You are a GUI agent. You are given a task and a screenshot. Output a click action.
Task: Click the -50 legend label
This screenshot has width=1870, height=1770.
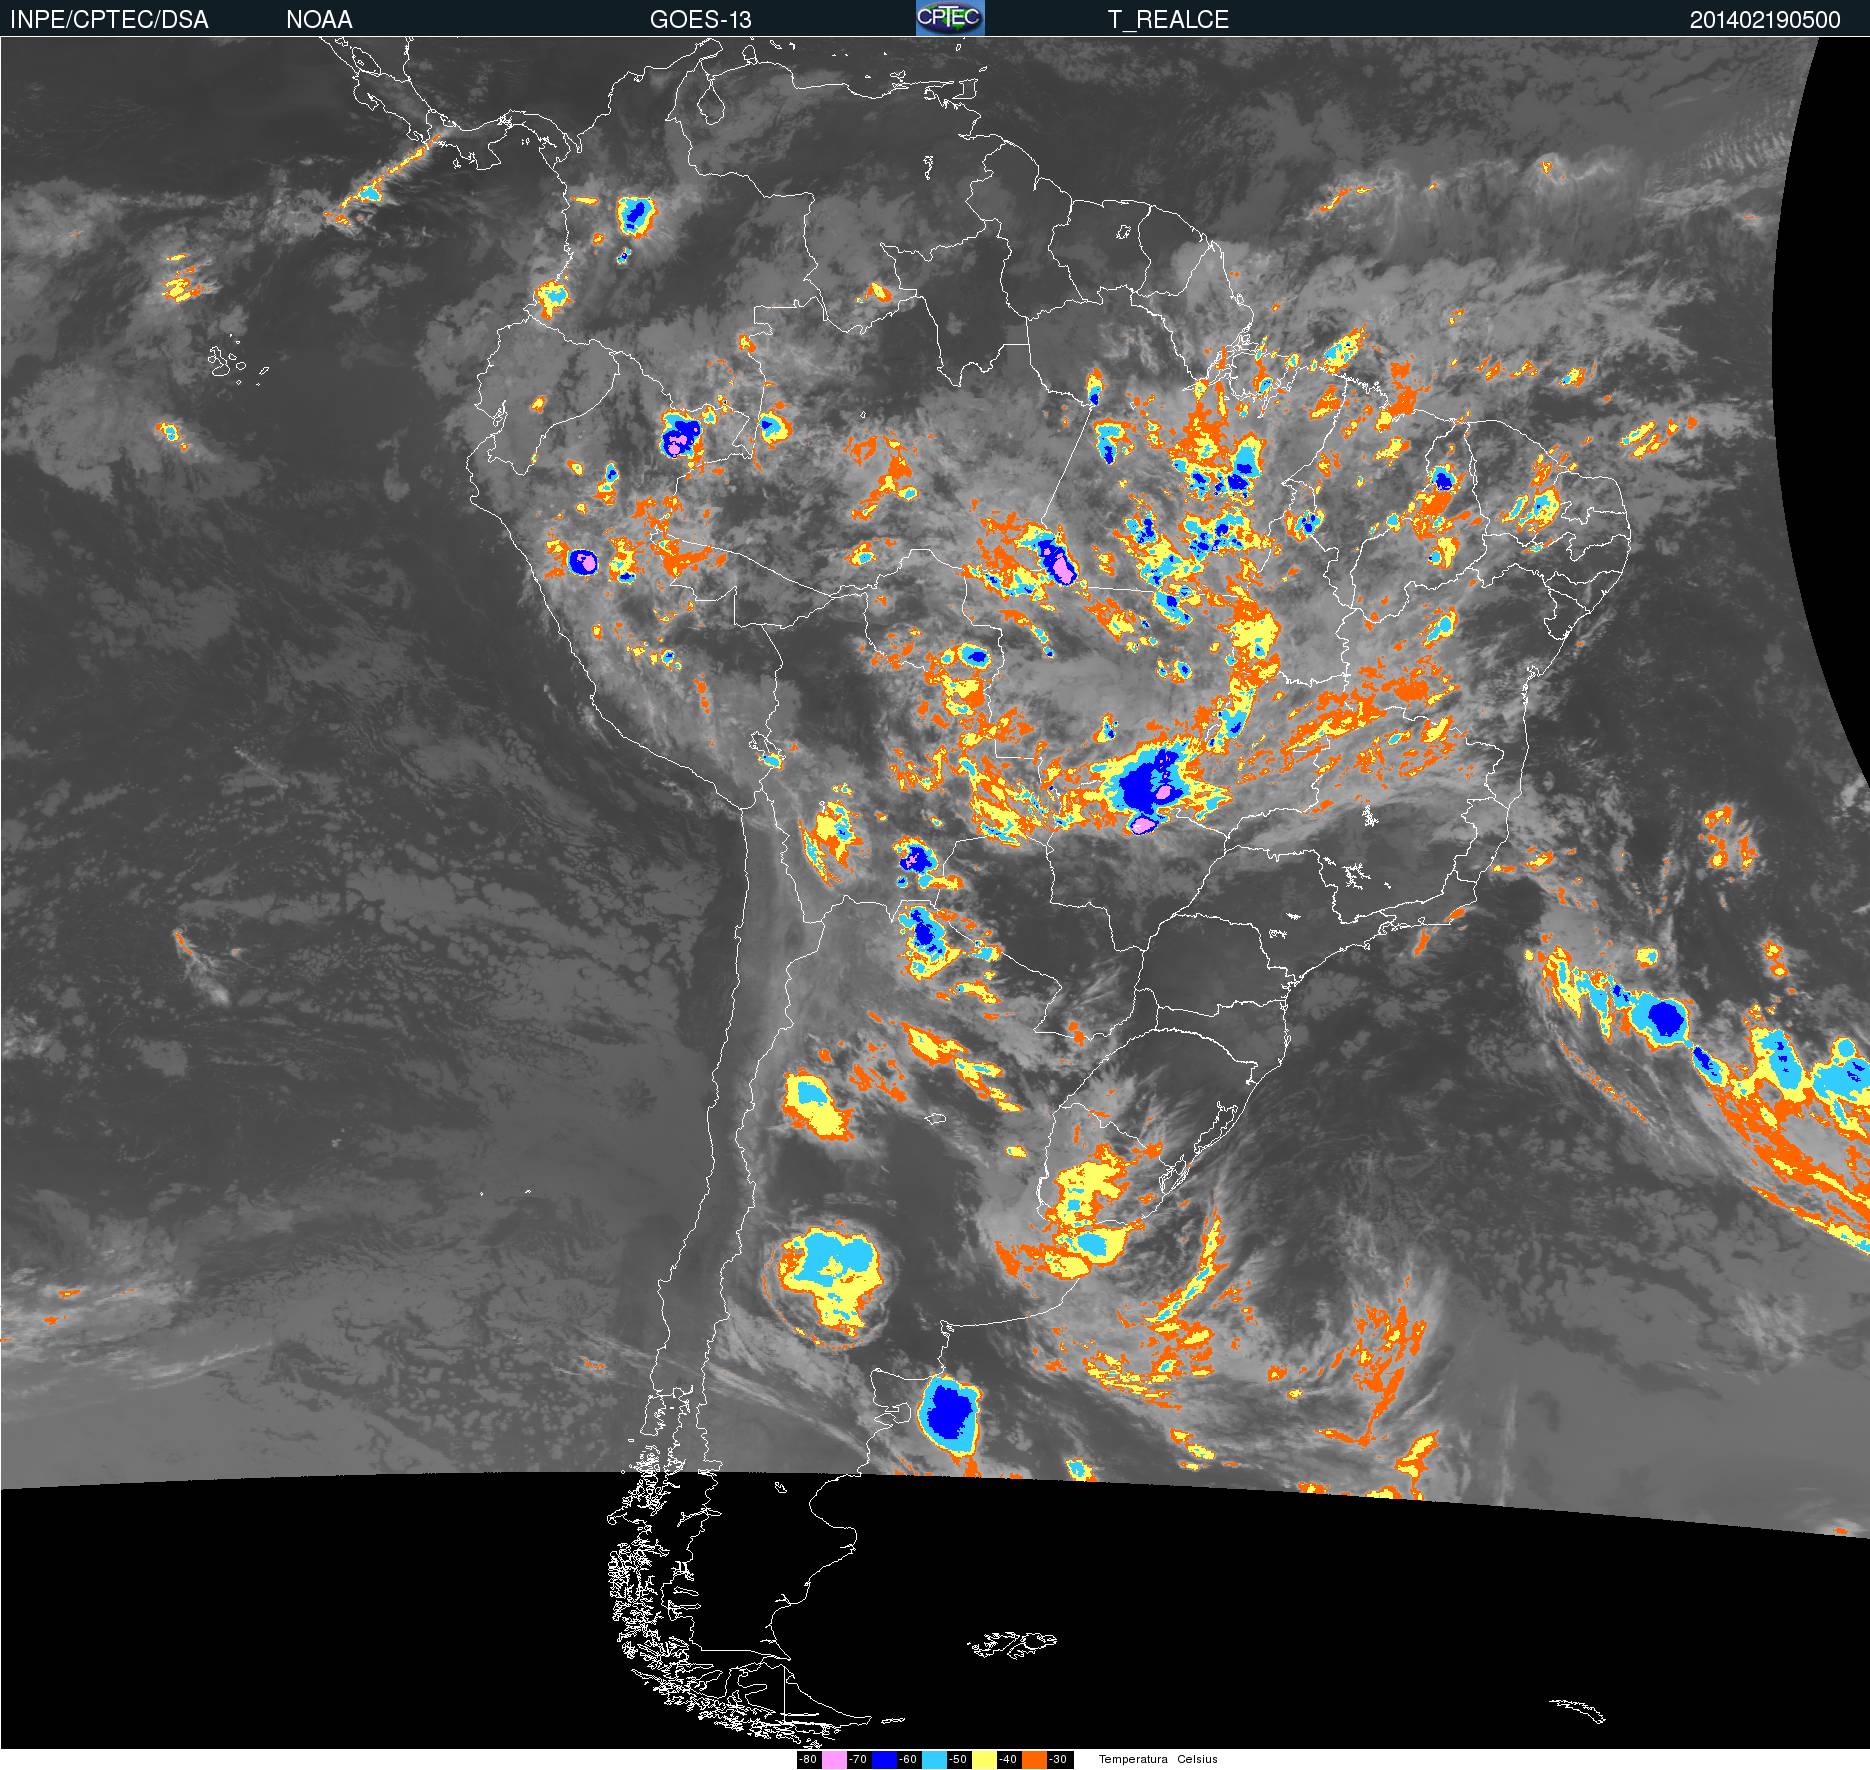coord(958,1760)
